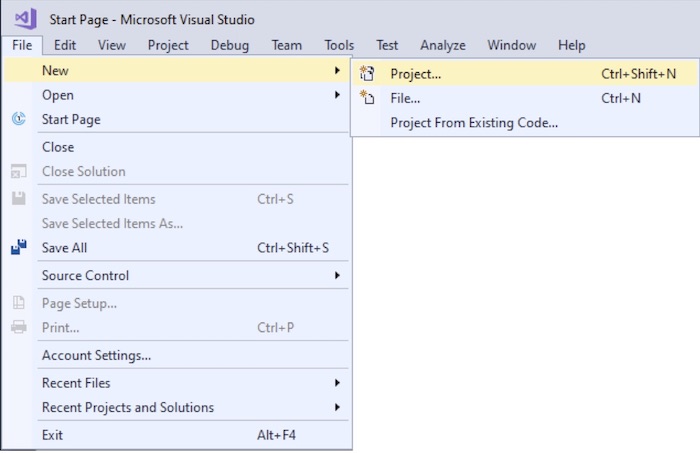This screenshot has height=453, width=700.
Task: Click the Save All floppy disks icon
Action: pos(19,247)
